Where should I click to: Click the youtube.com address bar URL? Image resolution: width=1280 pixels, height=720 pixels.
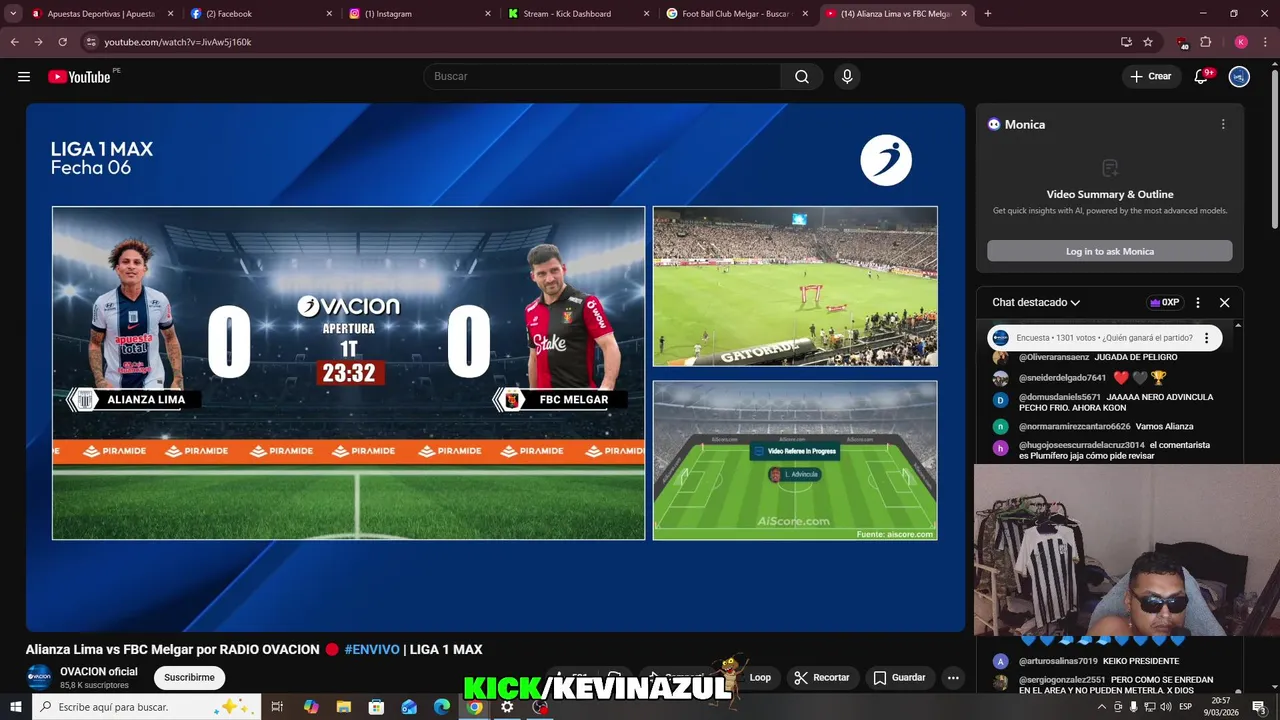[x=178, y=42]
